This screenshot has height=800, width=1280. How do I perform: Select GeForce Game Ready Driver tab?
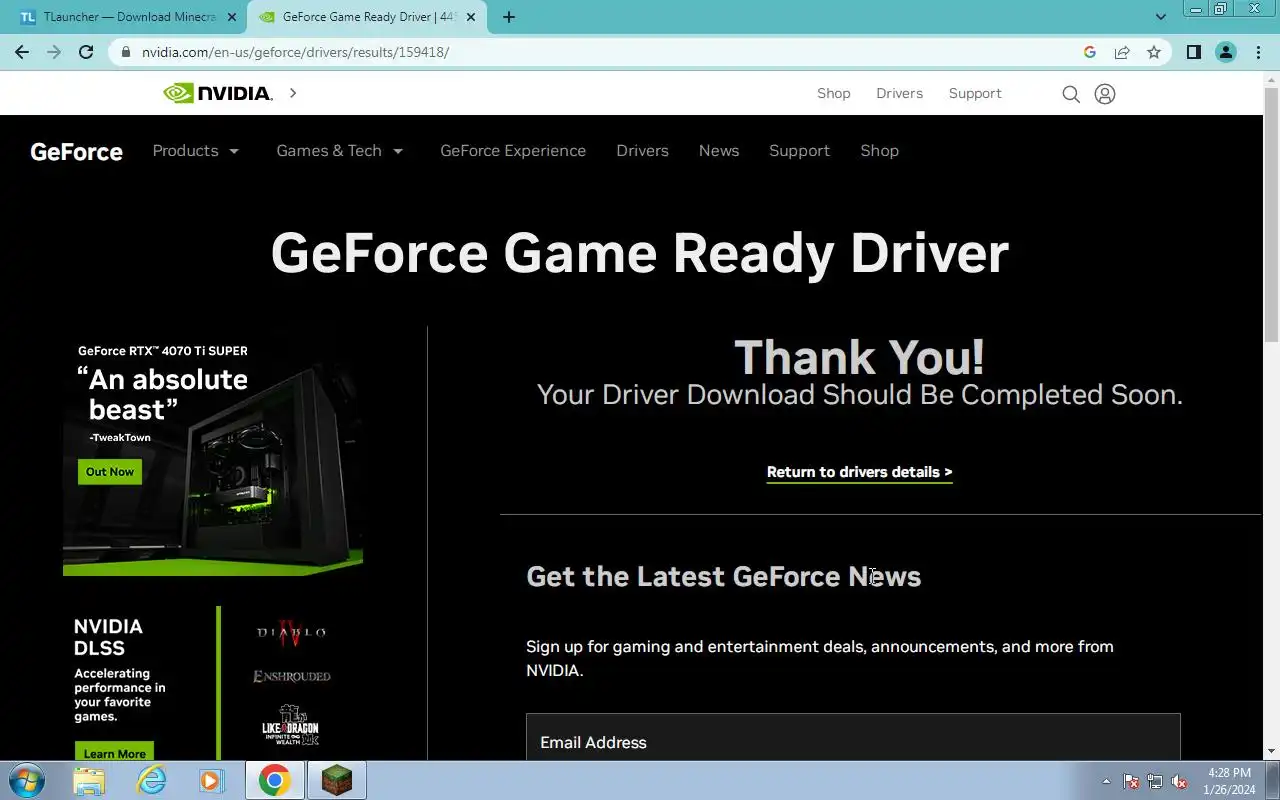(365, 17)
